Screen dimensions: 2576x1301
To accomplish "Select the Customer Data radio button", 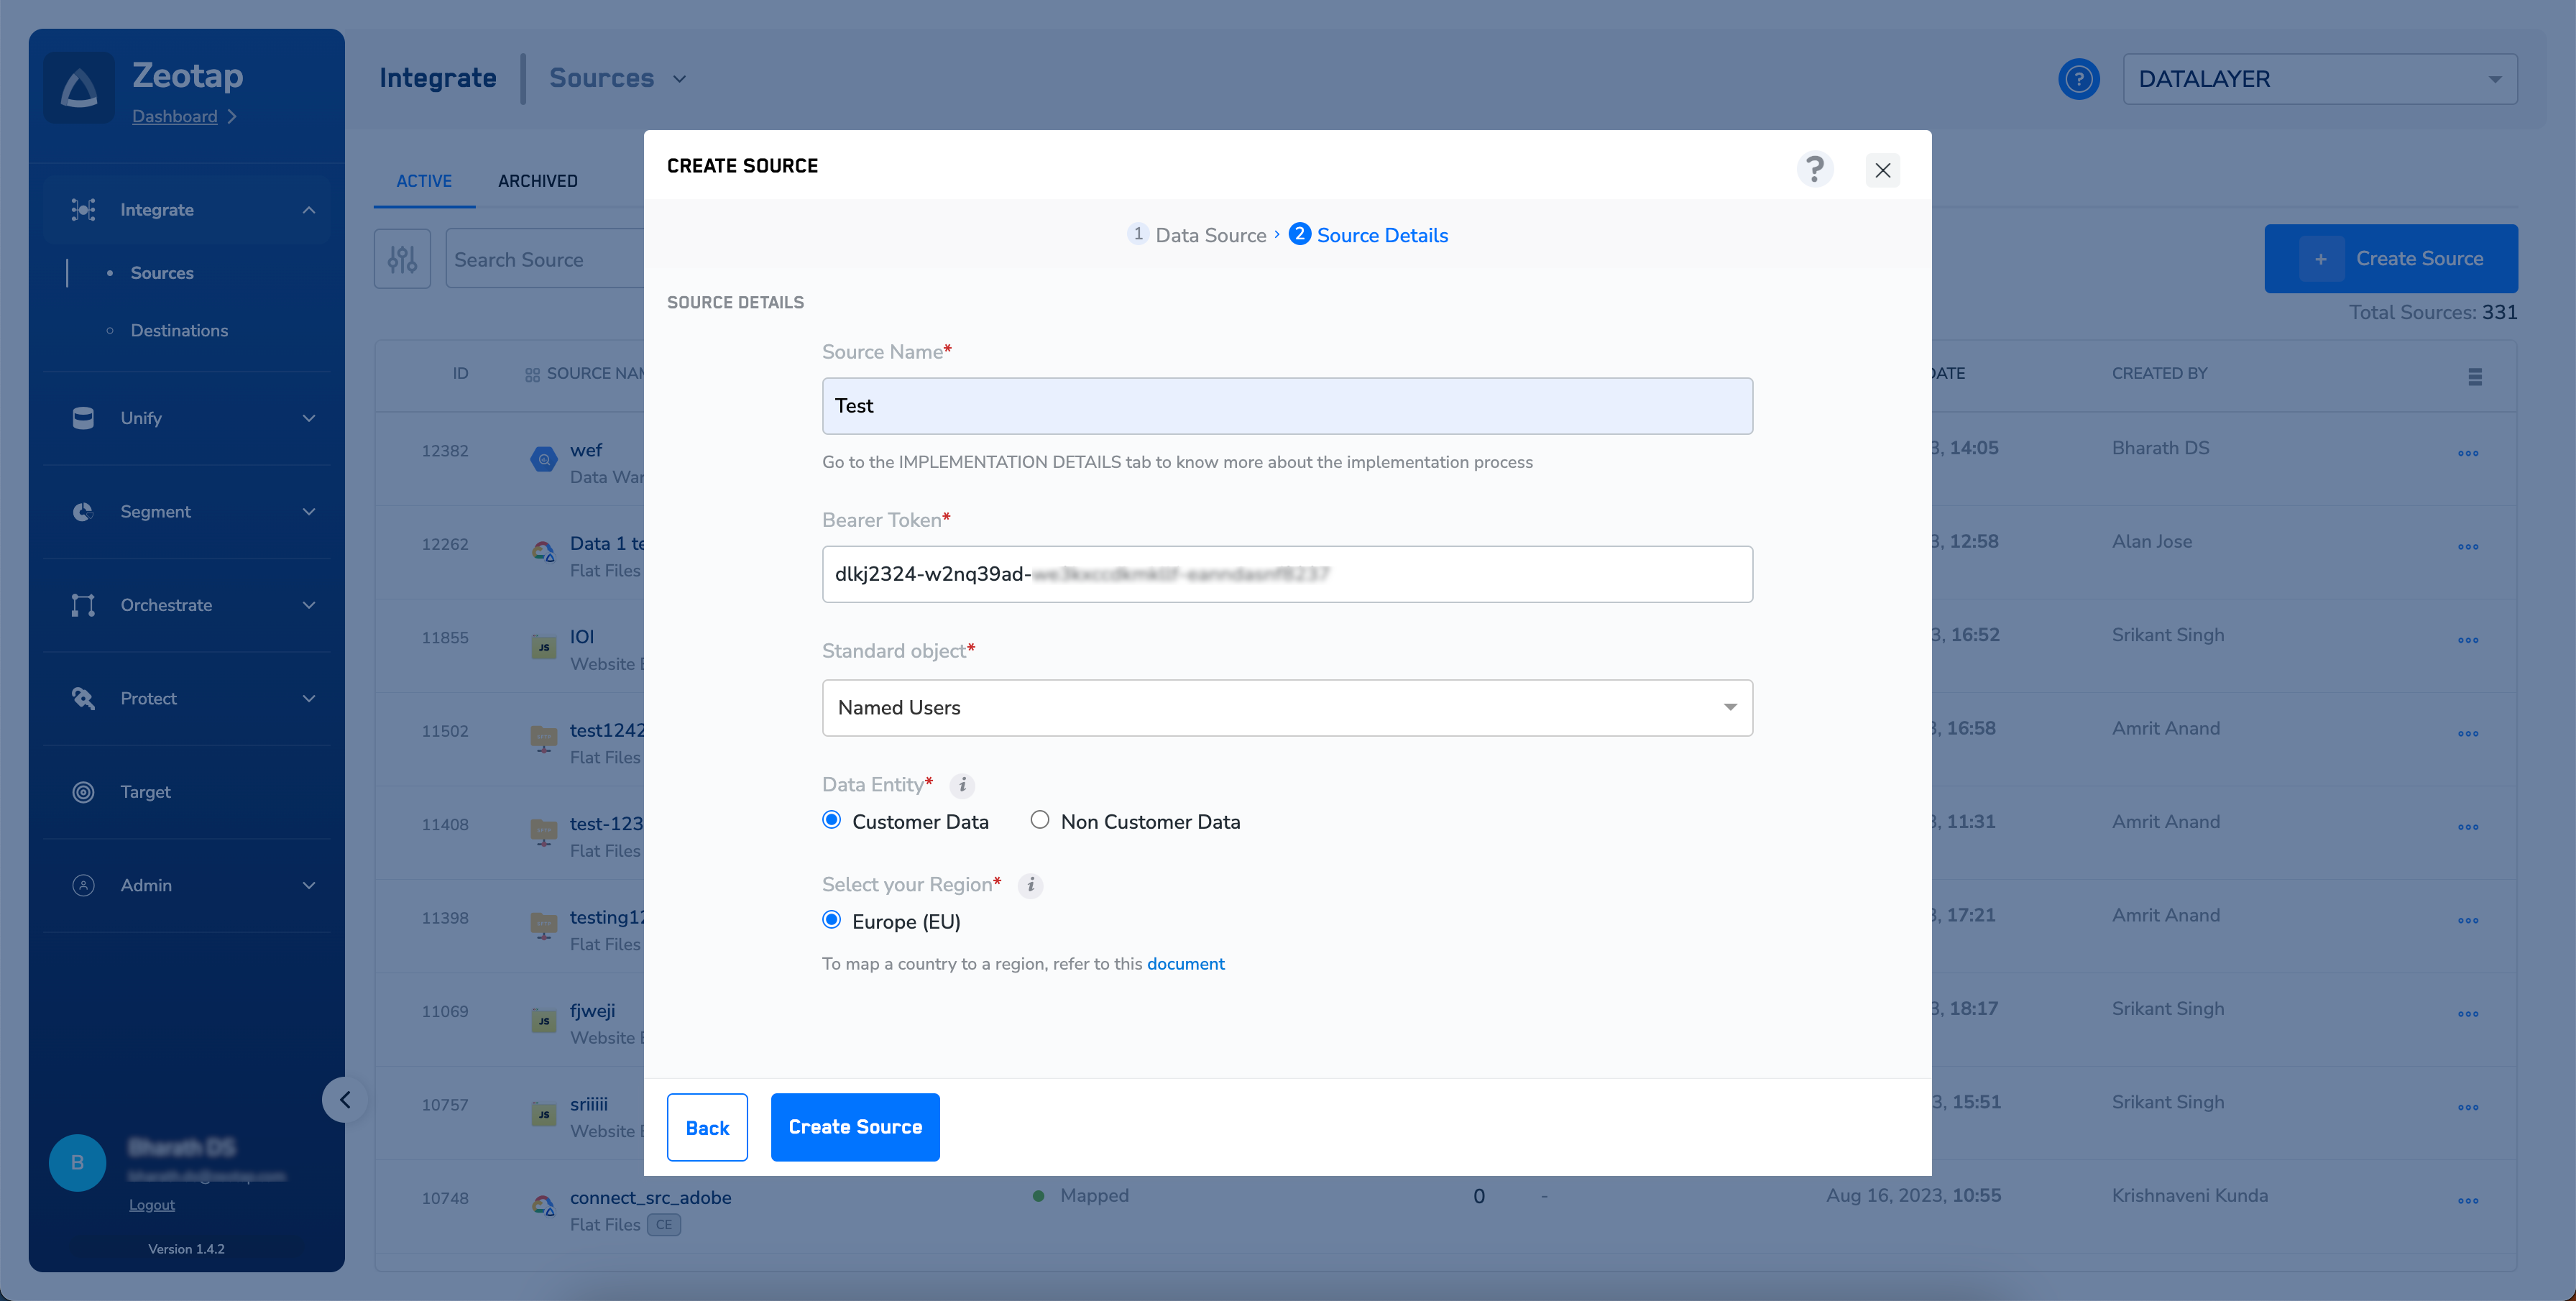I will point(831,820).
